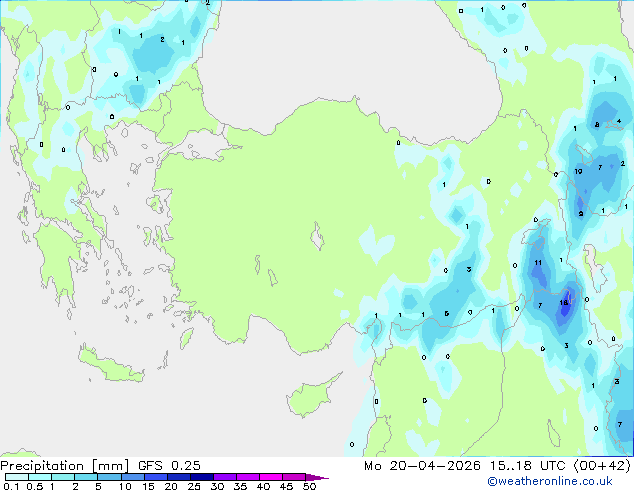Click the legend label "25"
This screenshot has width=634, height=490.
194,486
